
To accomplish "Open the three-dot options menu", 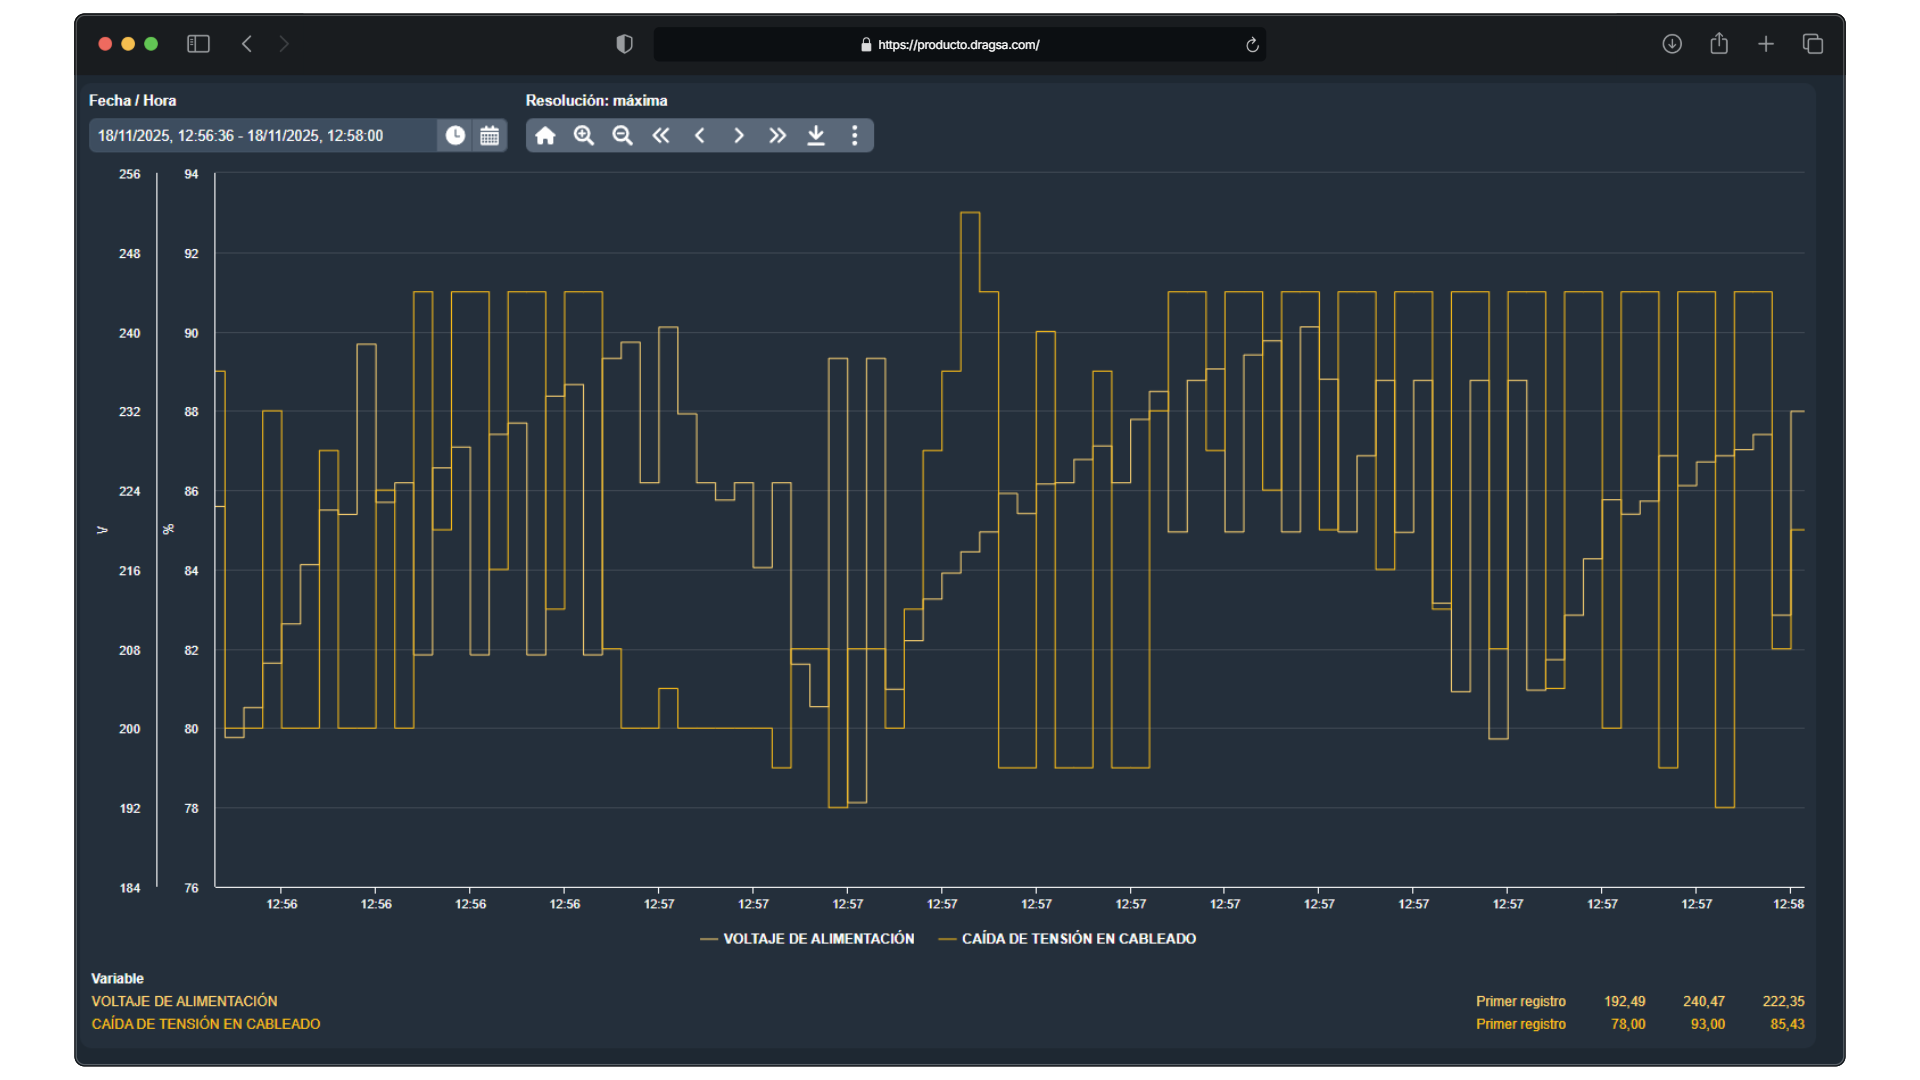I will click(854, 136).
